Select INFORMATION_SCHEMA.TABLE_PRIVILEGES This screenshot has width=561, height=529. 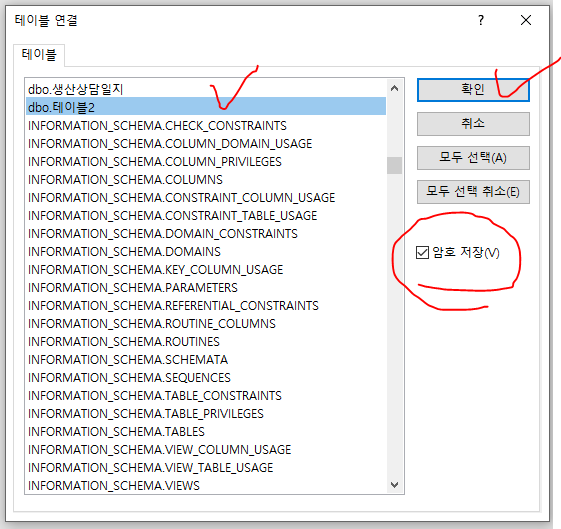coord(206,413)
